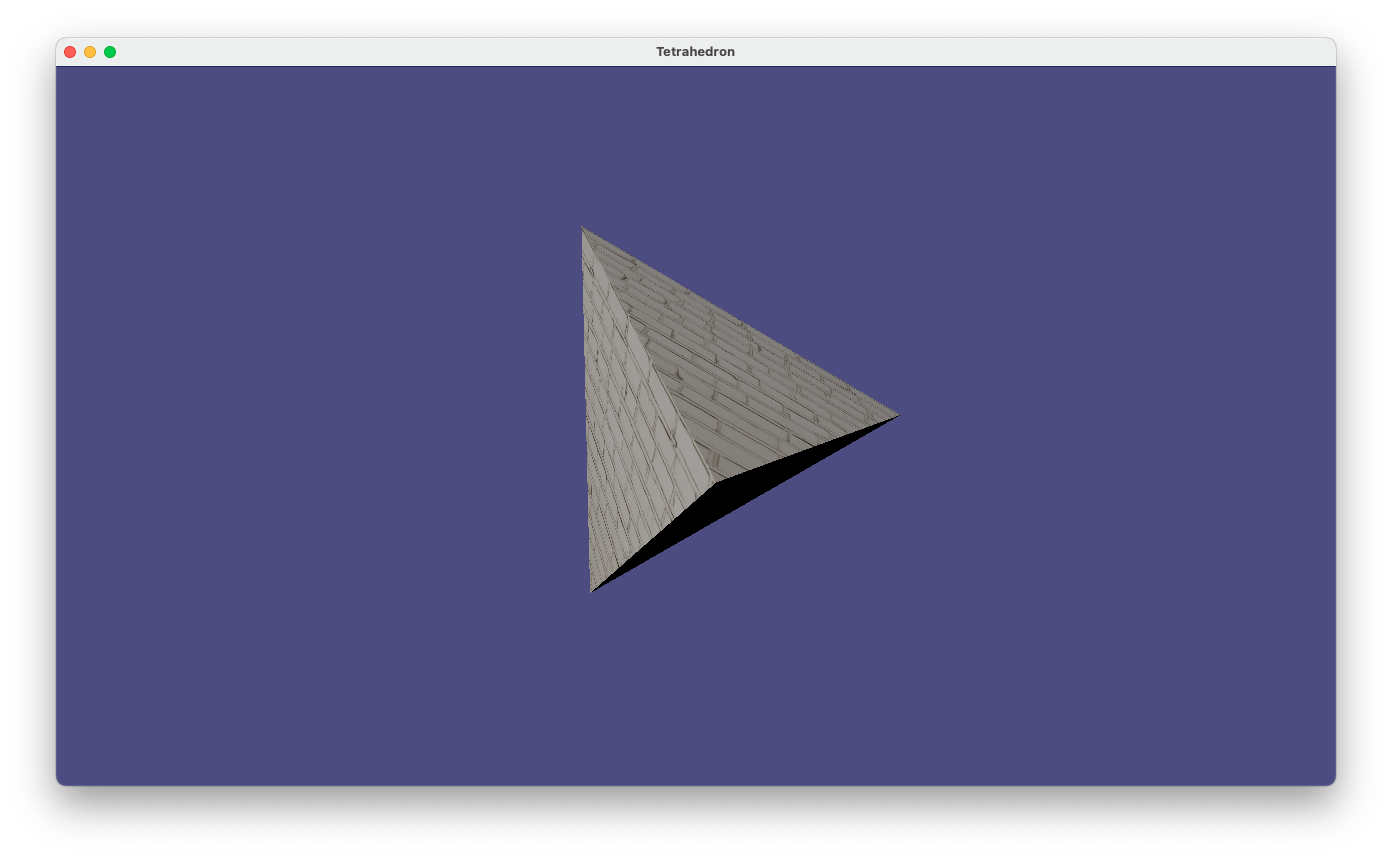Click the long bottom edge of the black face
Viewport: 1392px width, 860px height.
tap(745, 503)
